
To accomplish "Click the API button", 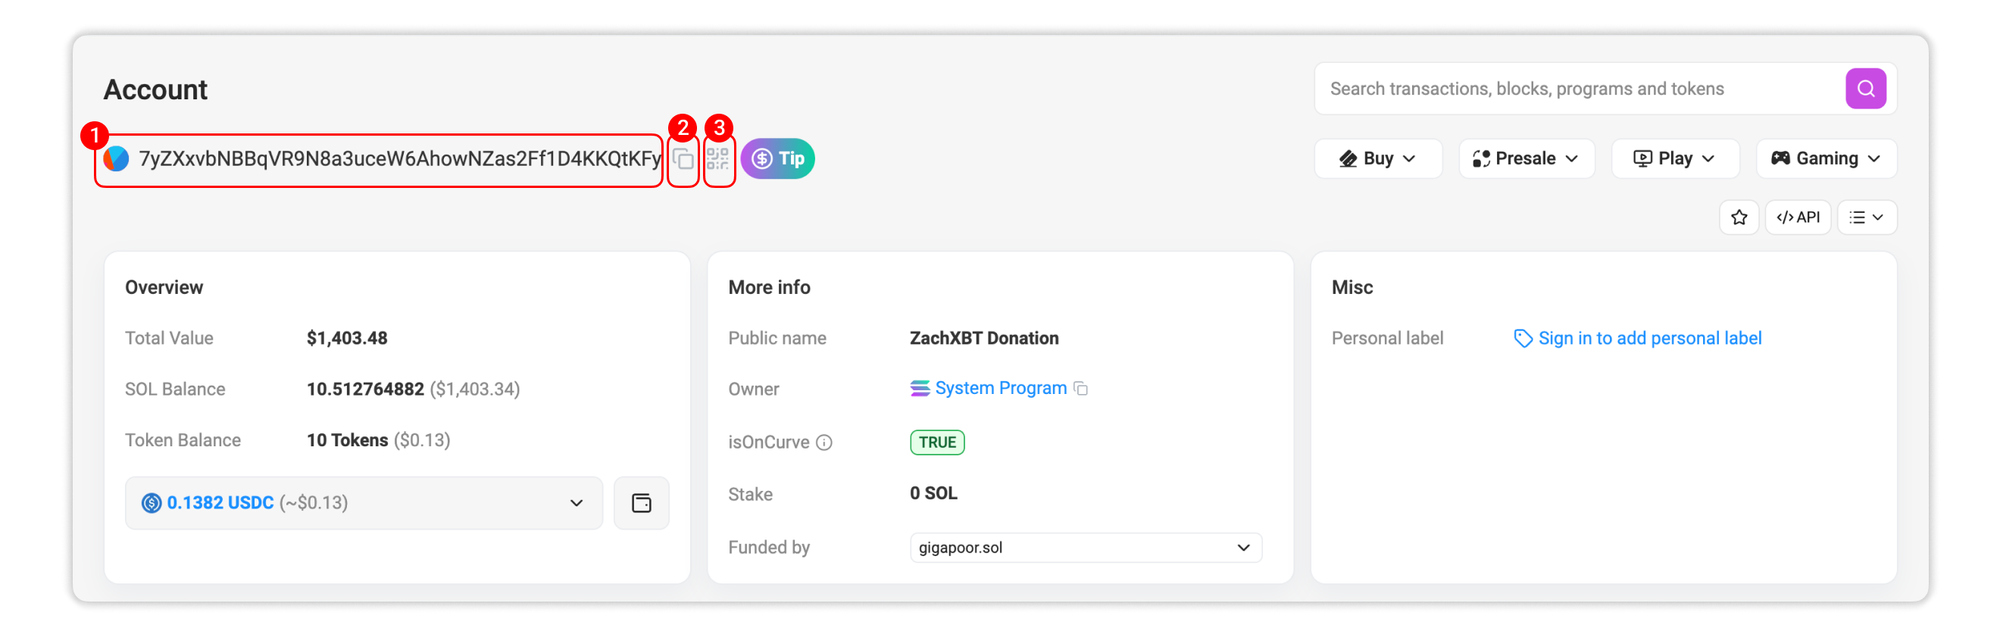I will (1798, 217).
